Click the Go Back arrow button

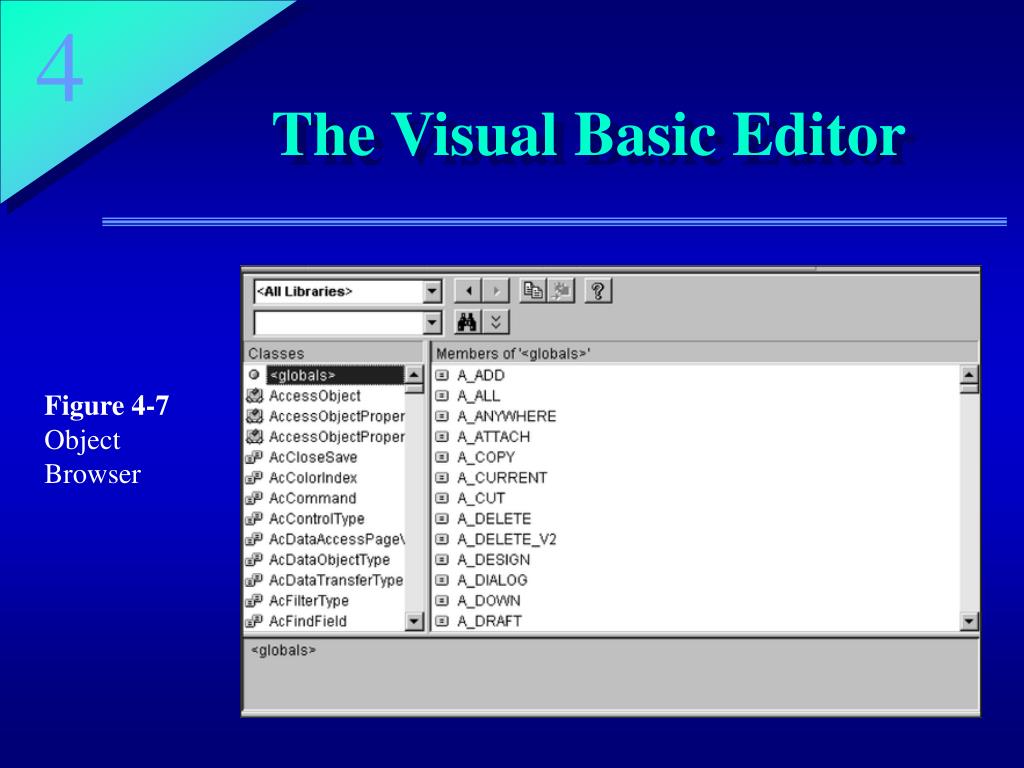click(468, 291)
